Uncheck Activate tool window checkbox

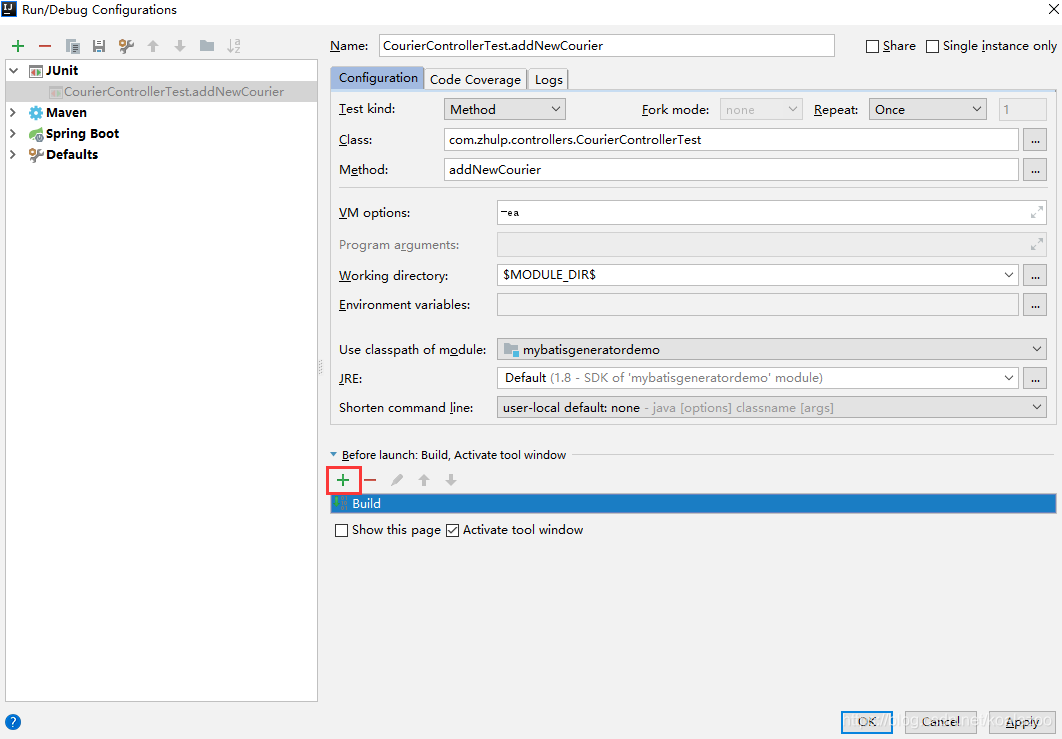[x=452, y=530]
